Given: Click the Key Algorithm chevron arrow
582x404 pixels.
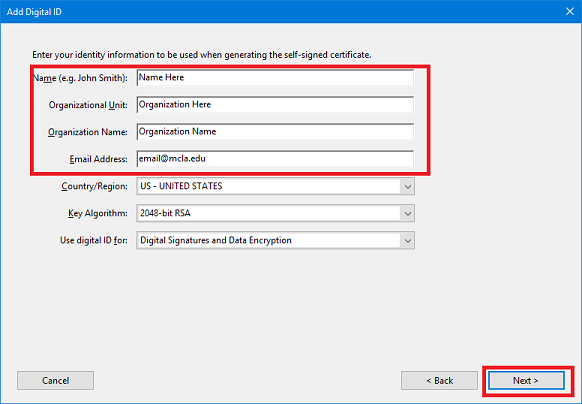Looking at the screenshot, I should coord(408,213).
